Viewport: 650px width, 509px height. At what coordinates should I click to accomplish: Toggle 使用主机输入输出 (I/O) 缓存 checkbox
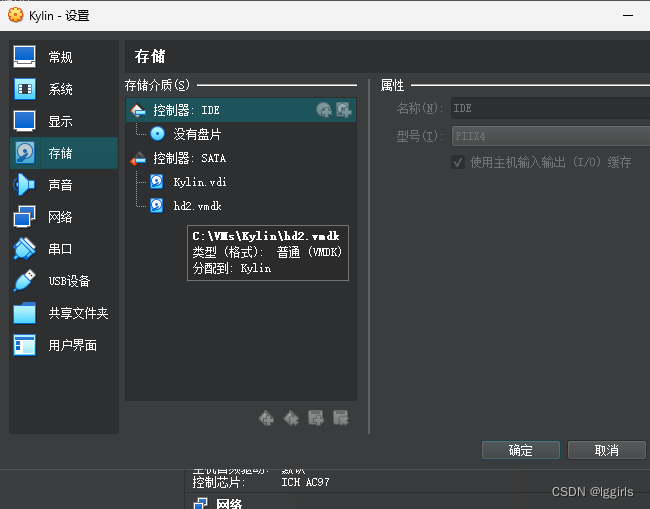(x=458, y=162)
